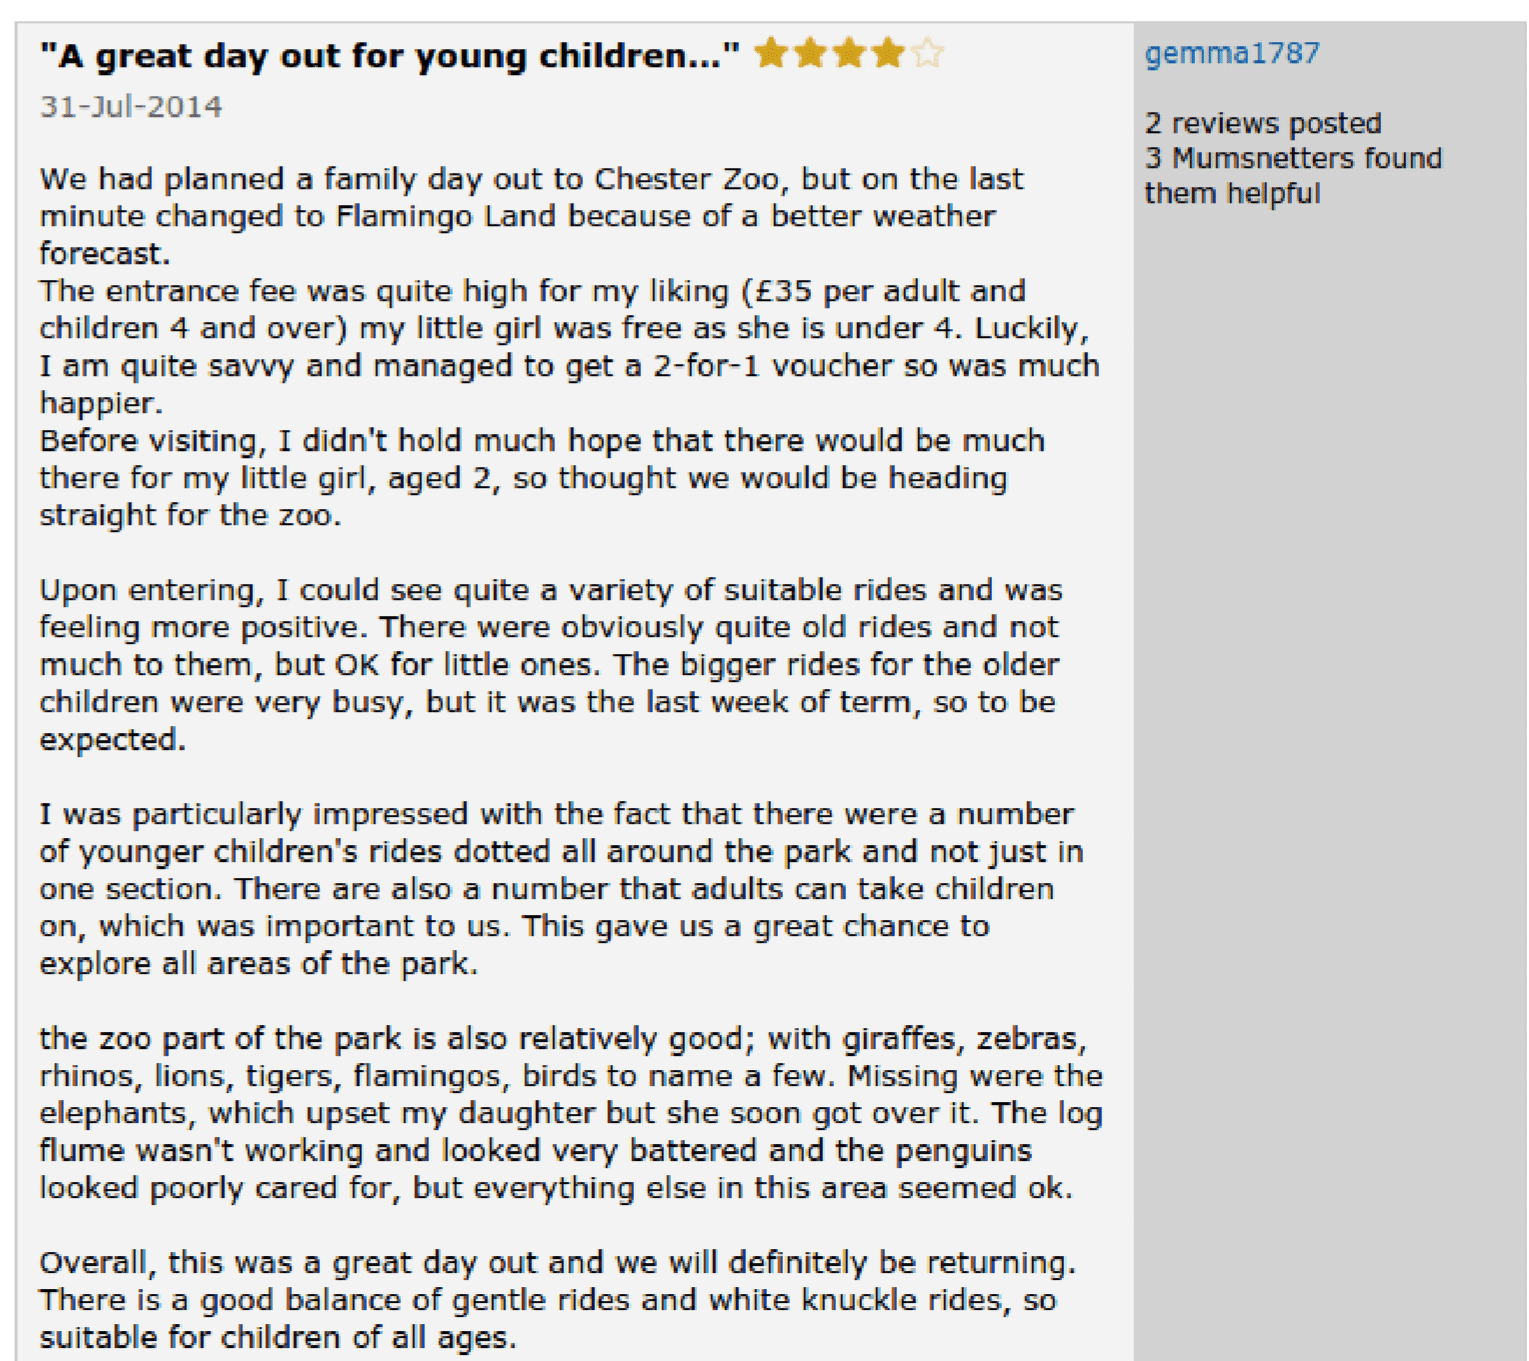Click the paragraph about giraffes and zebras
Screen dimensions: 1529x1361
571,1113
